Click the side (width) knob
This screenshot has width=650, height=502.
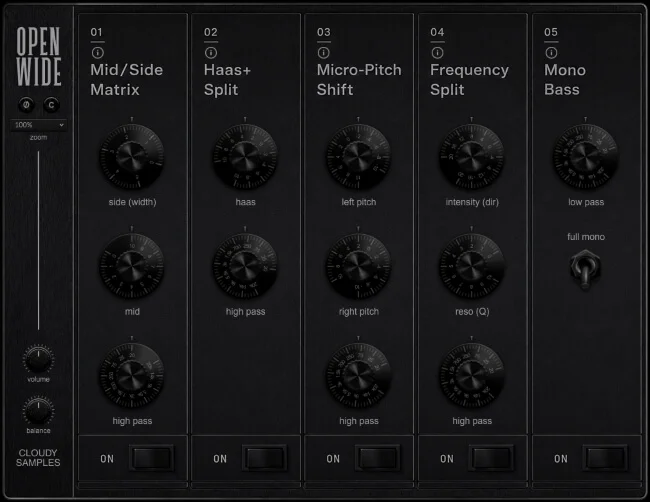pyautogui.click(x=132, y=157)
